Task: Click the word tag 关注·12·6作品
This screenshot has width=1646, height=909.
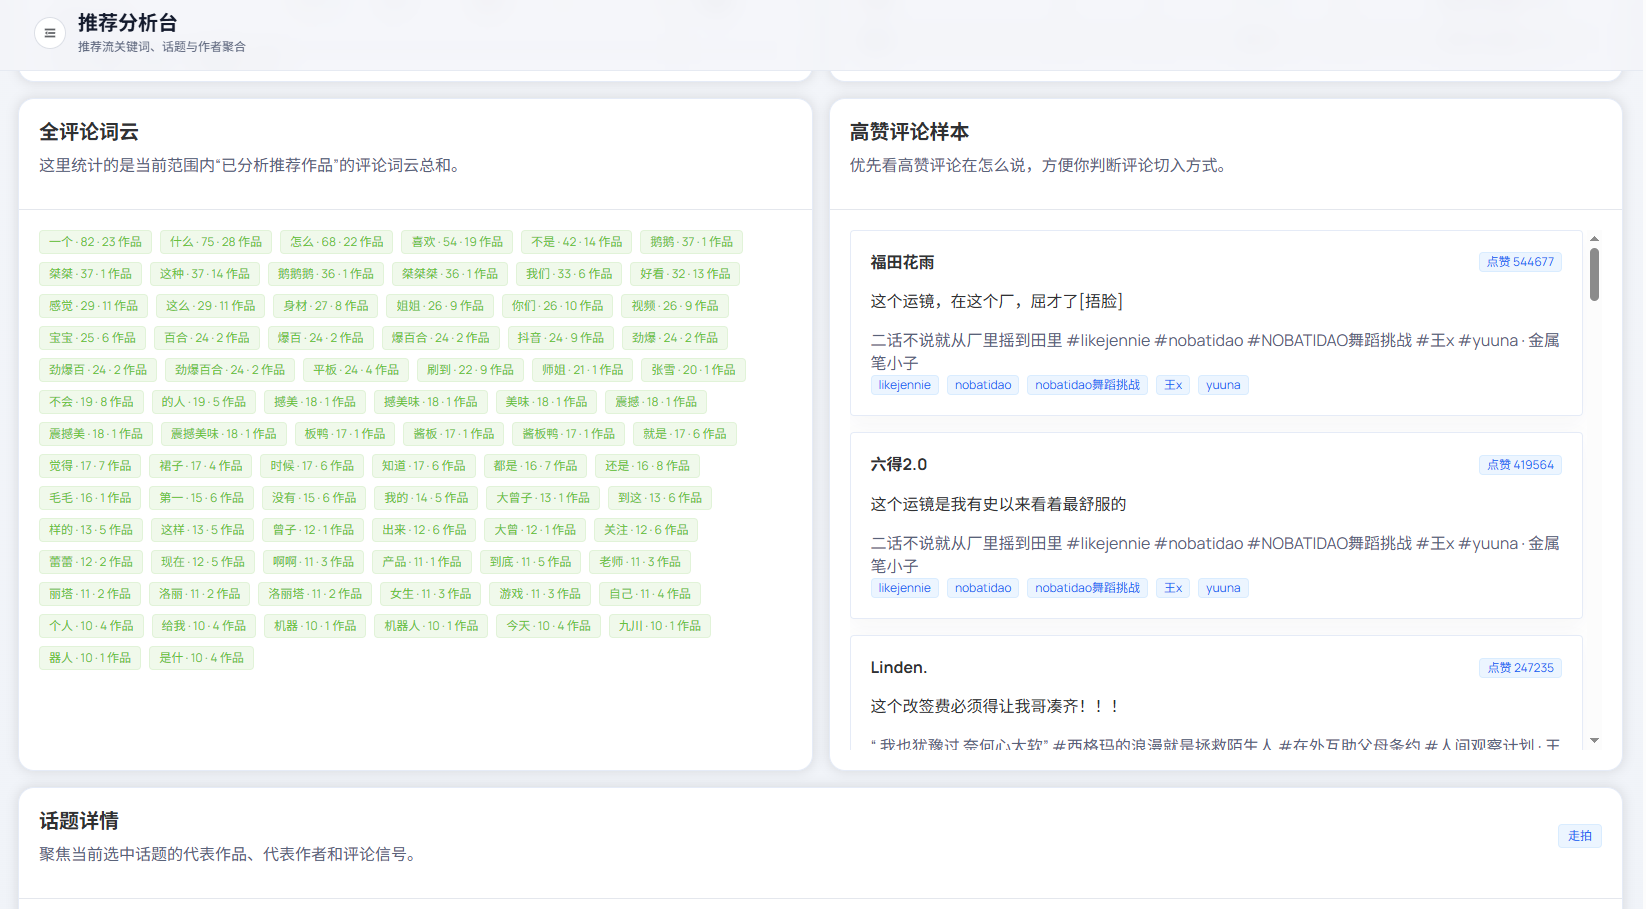Action: (645, 530)
